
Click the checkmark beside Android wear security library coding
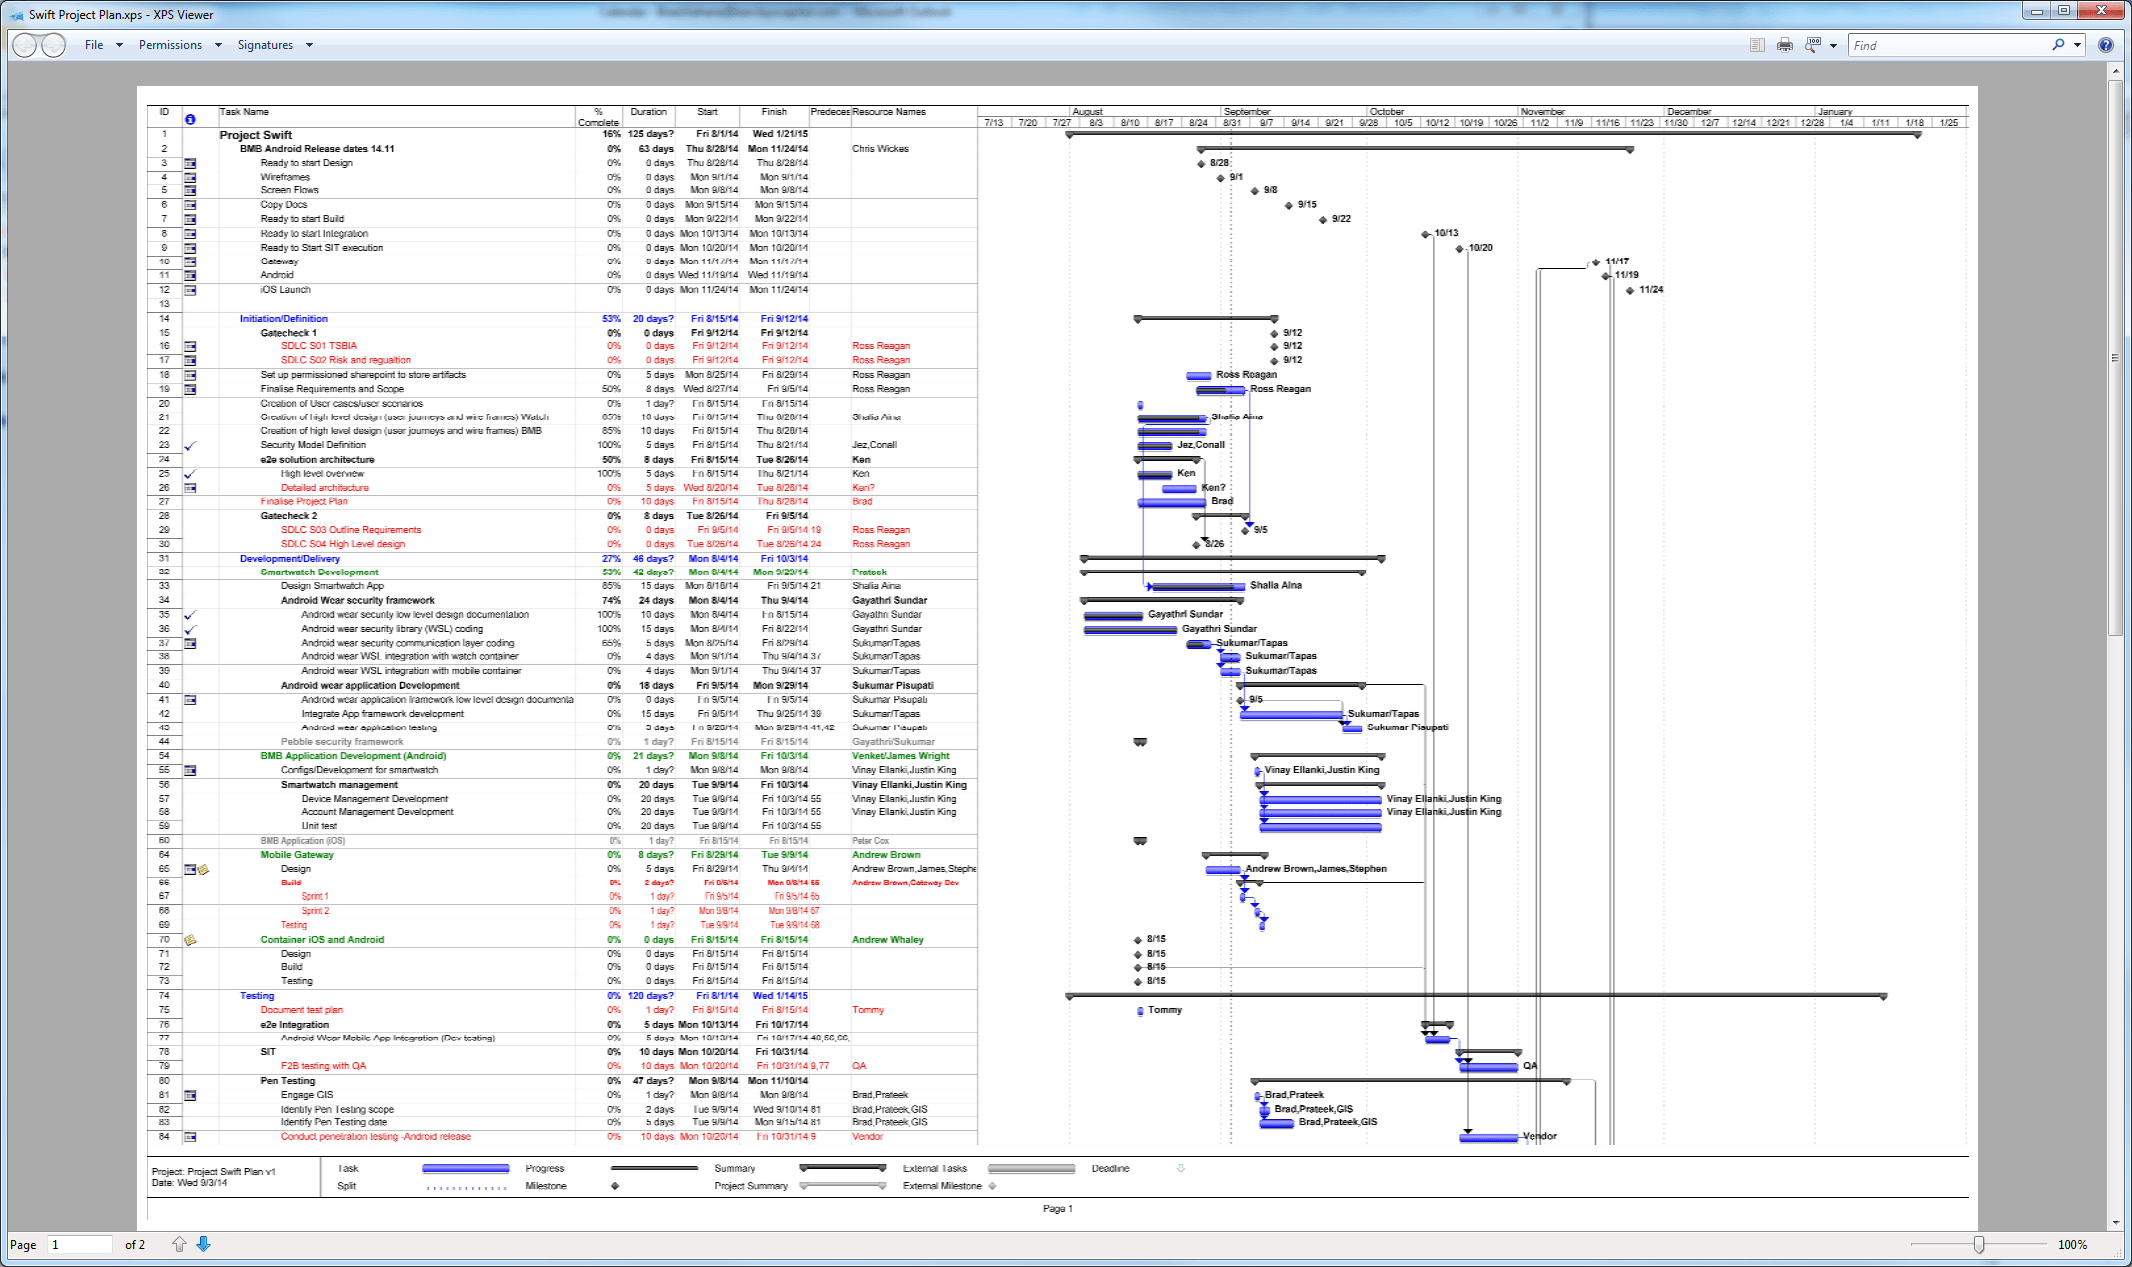(x=190, y=629)
